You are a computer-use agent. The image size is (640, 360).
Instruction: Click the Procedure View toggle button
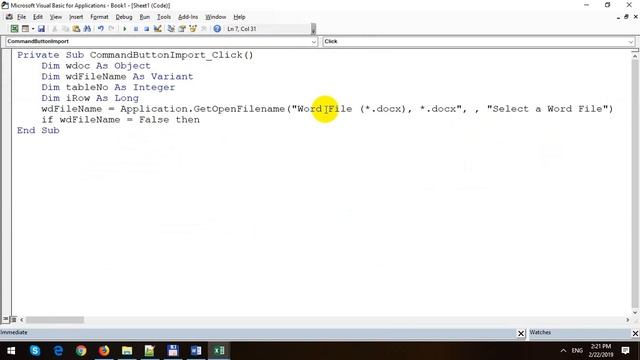coord(6,320)
